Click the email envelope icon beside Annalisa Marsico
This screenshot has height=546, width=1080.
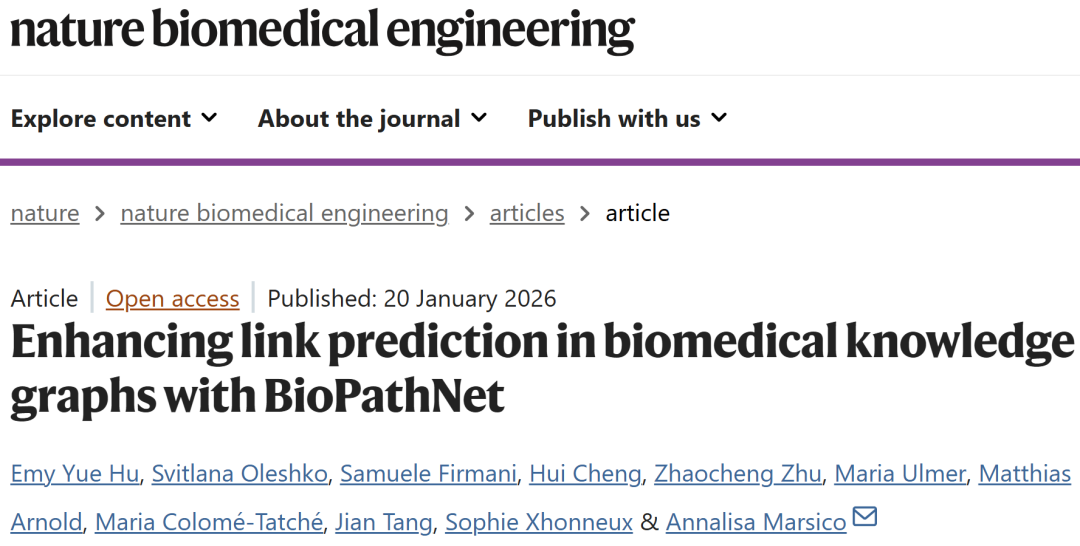864,518
